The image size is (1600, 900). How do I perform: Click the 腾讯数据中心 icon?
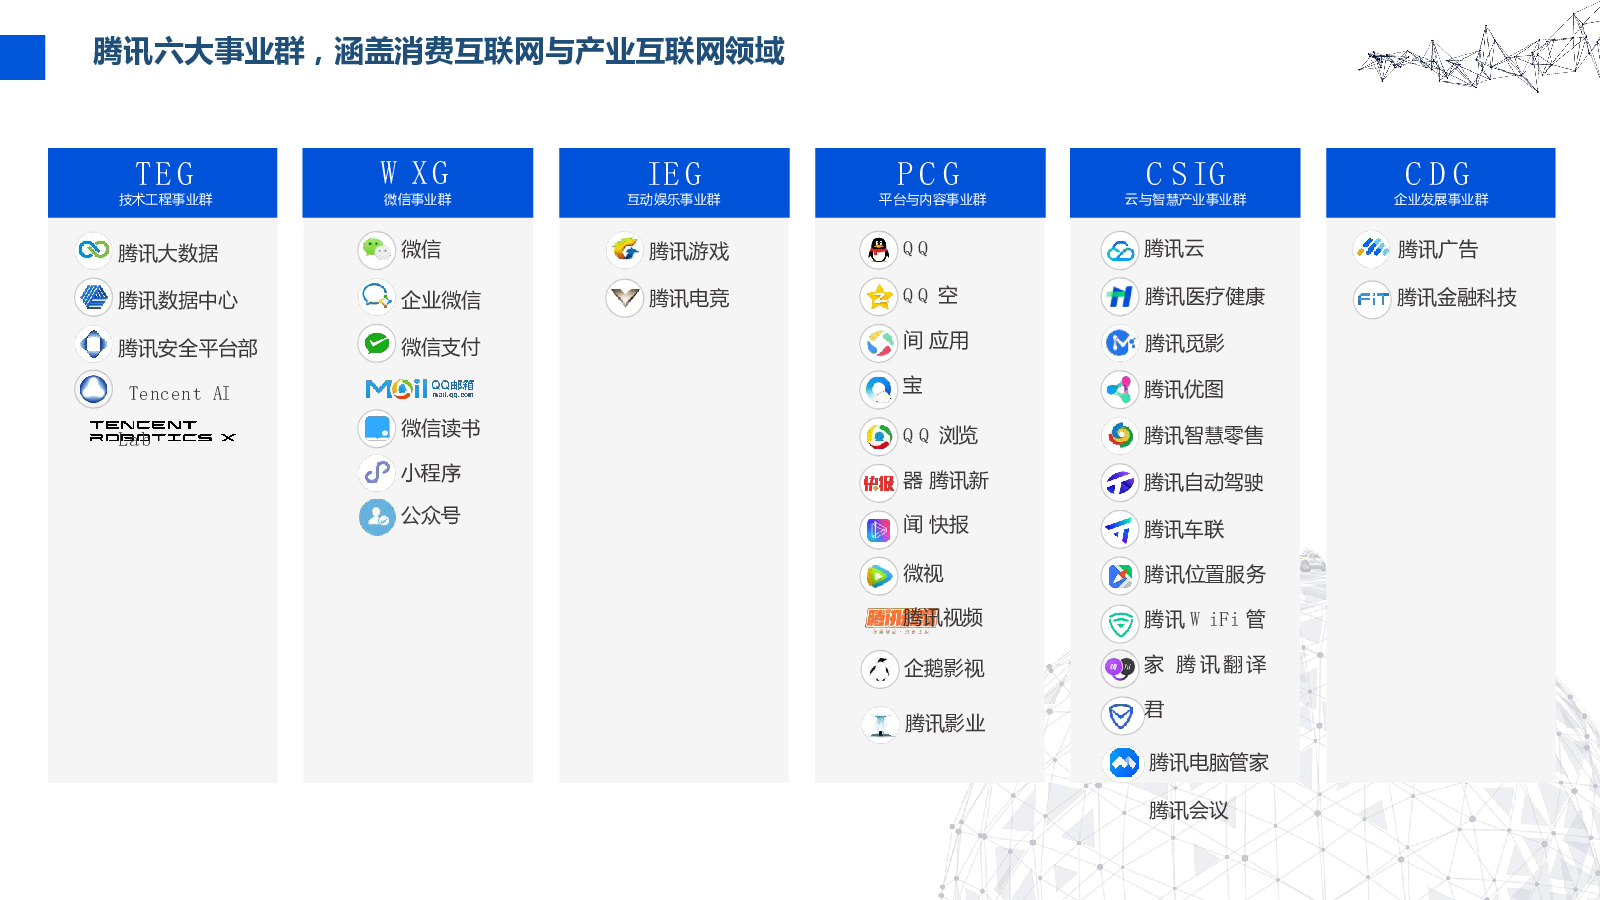94,297
